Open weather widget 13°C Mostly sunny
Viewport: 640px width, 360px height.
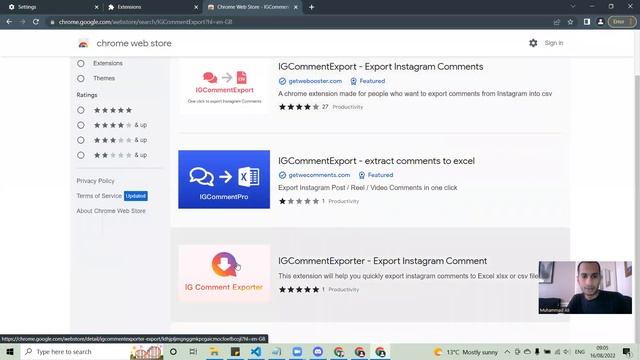pos(466,352)
